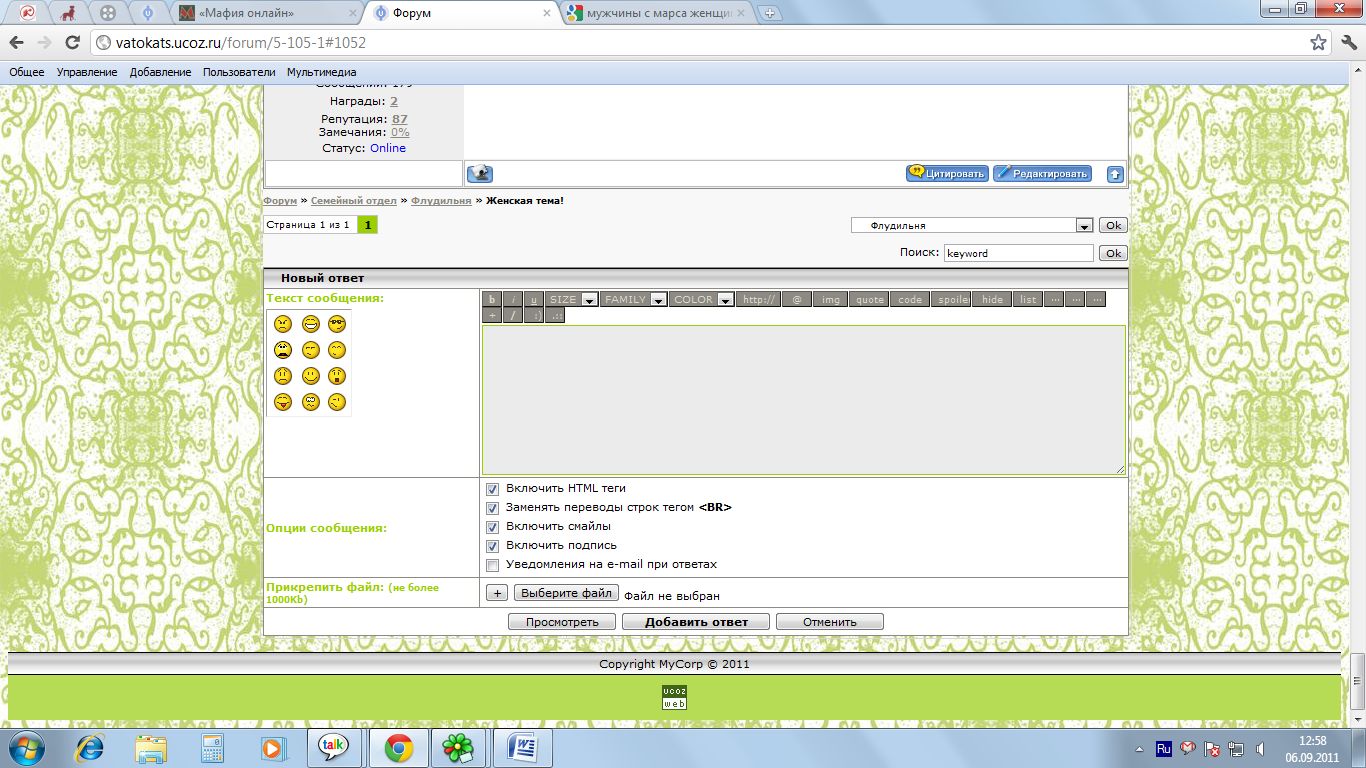Open the Мультимедиа menu
1366x768 pixels.
click(x=322, y=72)
